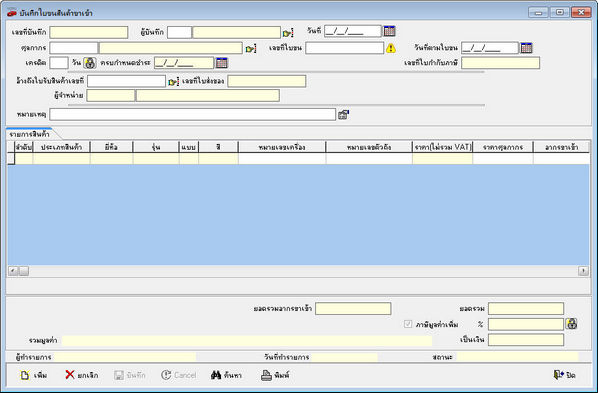Focus the วันที่ date field
Screen dimensions: 598x393
(x=353, y=31)
